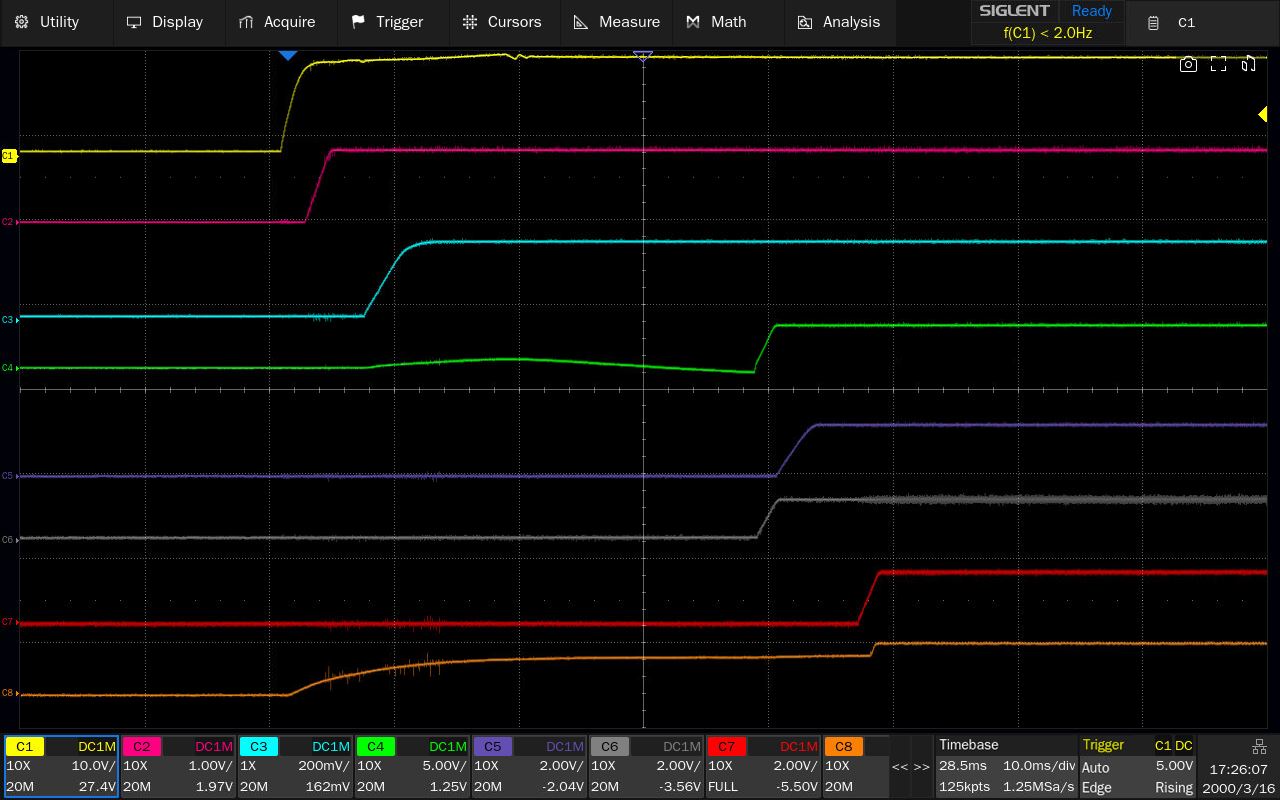
Task: Click the network status icon
Action: pyautogui.click(x=1259, y=747)
